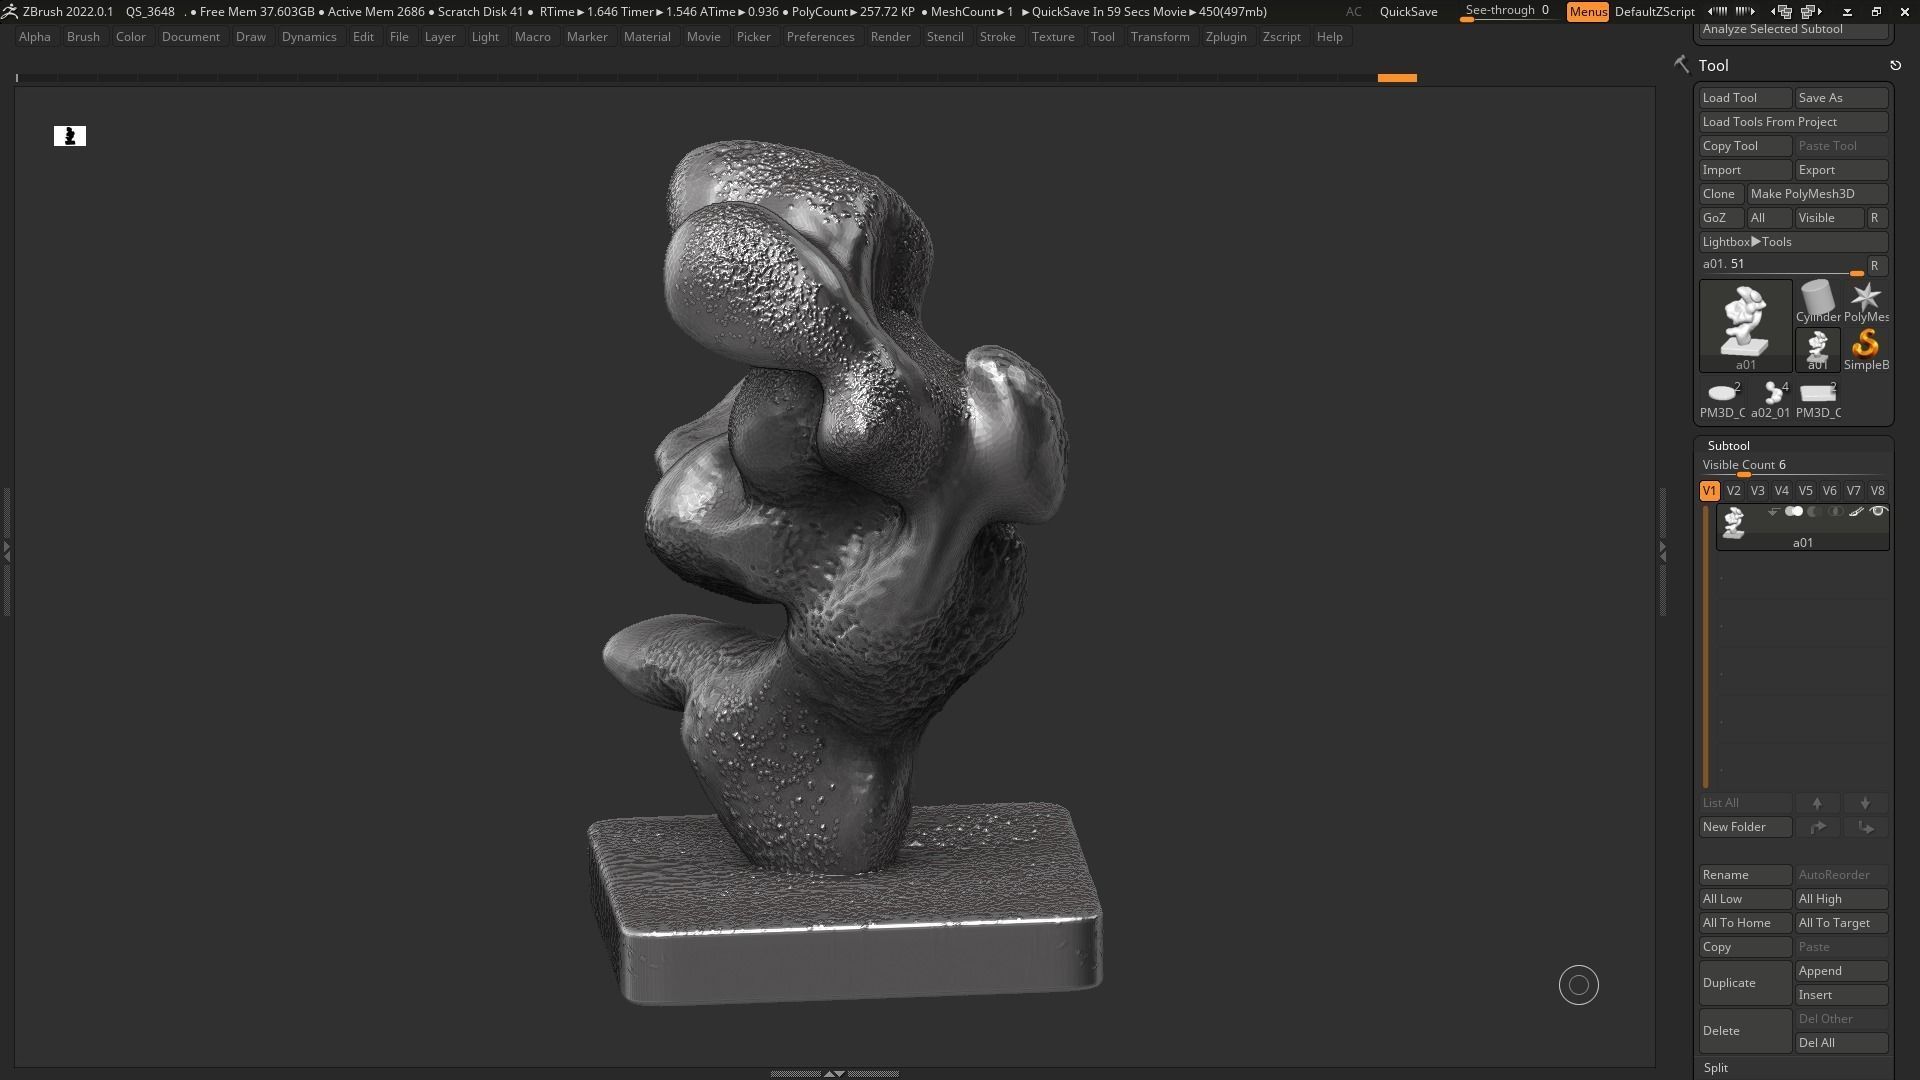Click the ZBrush logo icon in title bar
The image size is (1920, 1080).
pyautogui.click(x=9, y=11)
